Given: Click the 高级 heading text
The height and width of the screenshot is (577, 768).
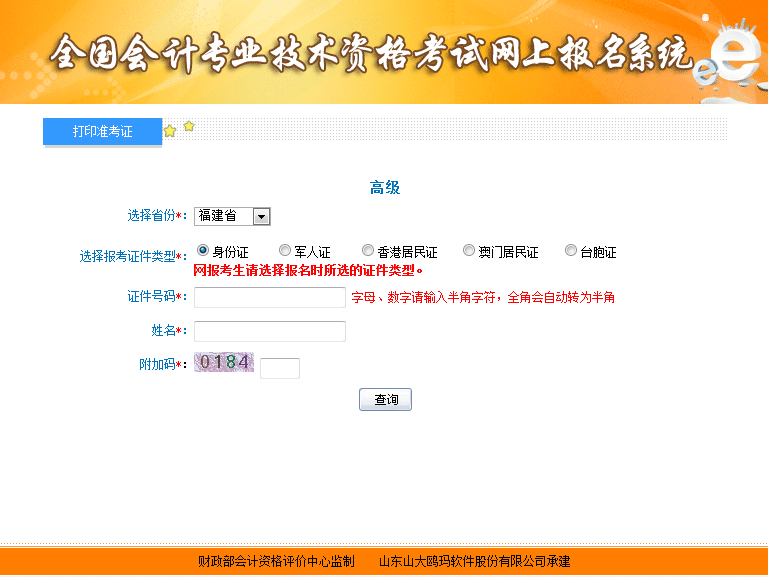Looking at the screenshot, I should coord(385,188).
